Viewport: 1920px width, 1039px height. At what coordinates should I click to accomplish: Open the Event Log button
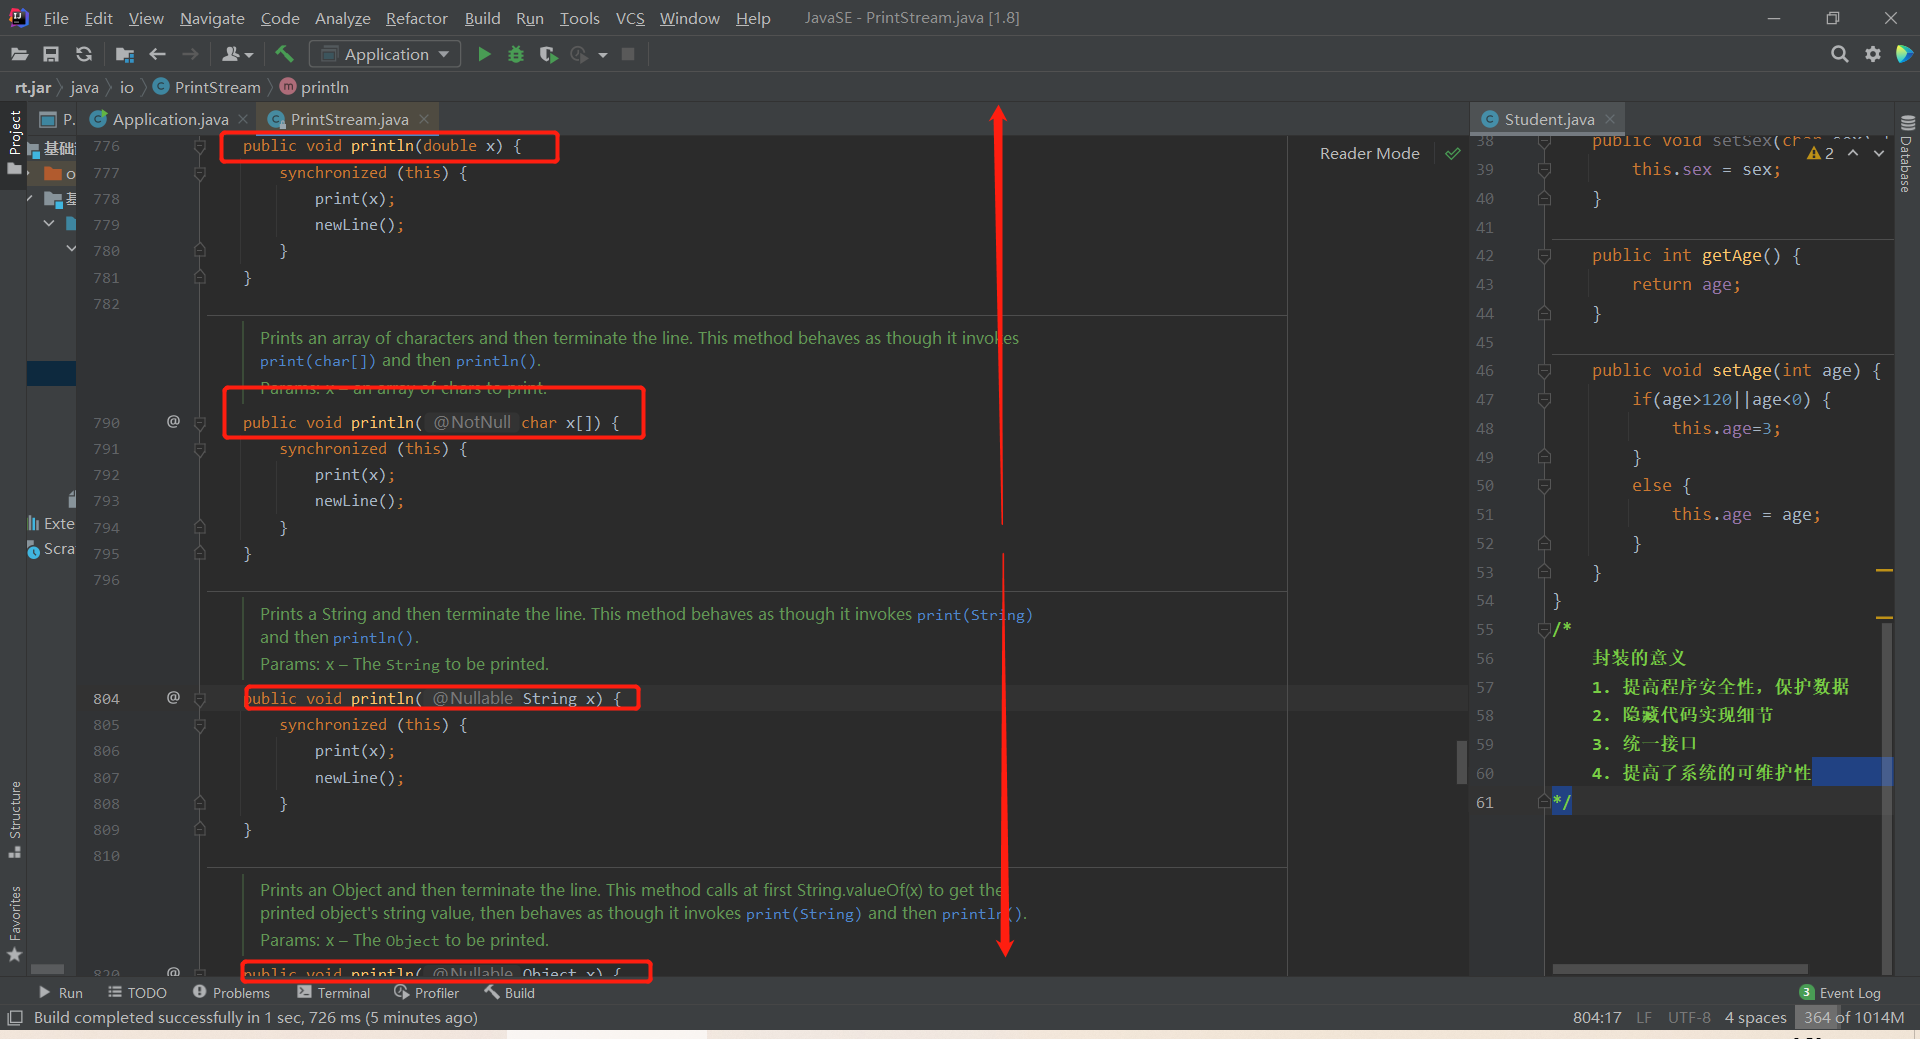[x=1840, y=993]
